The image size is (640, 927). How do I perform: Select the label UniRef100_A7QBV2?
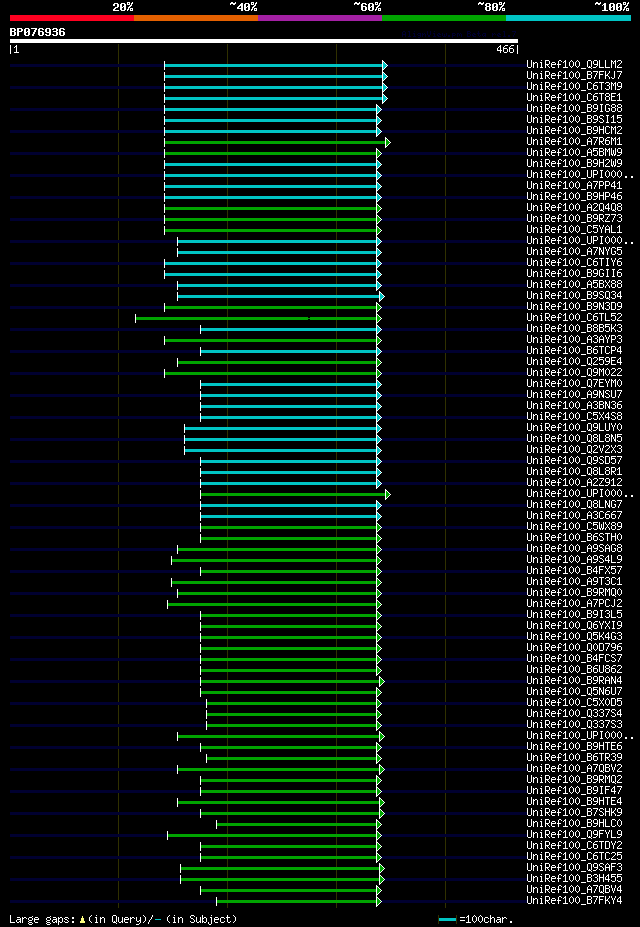point(574,769)
